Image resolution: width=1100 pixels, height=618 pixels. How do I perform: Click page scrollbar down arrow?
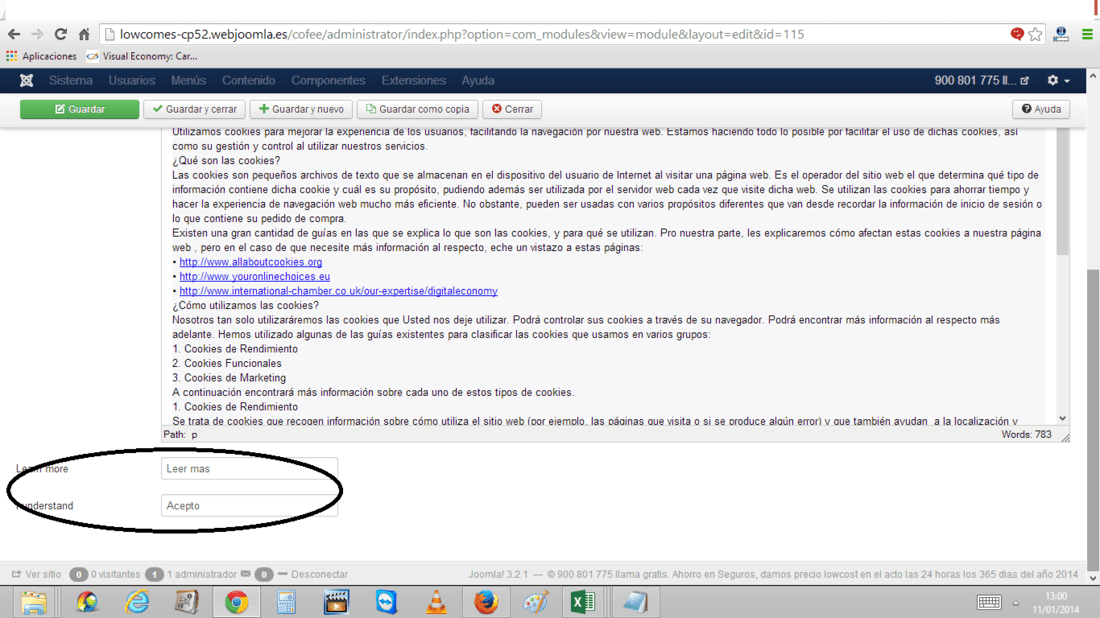tap(1093, 579)
